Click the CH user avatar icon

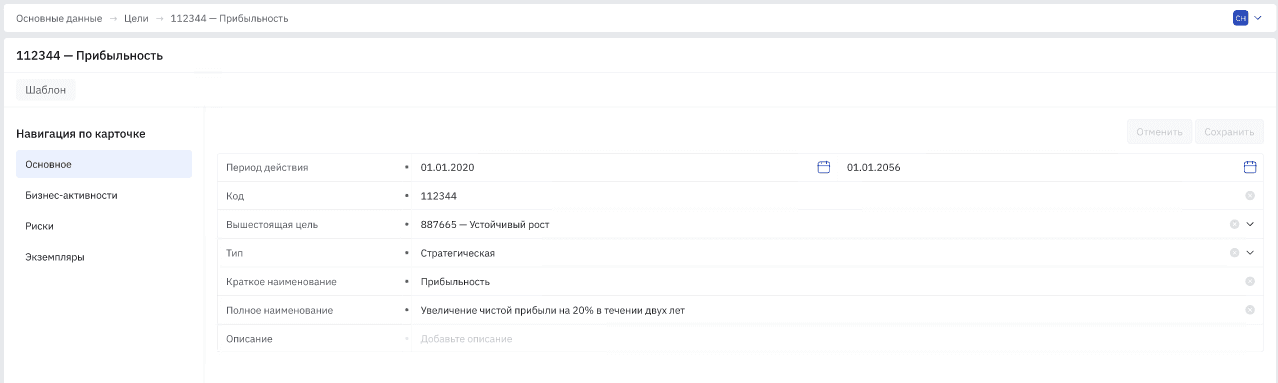click(1240, 18)
